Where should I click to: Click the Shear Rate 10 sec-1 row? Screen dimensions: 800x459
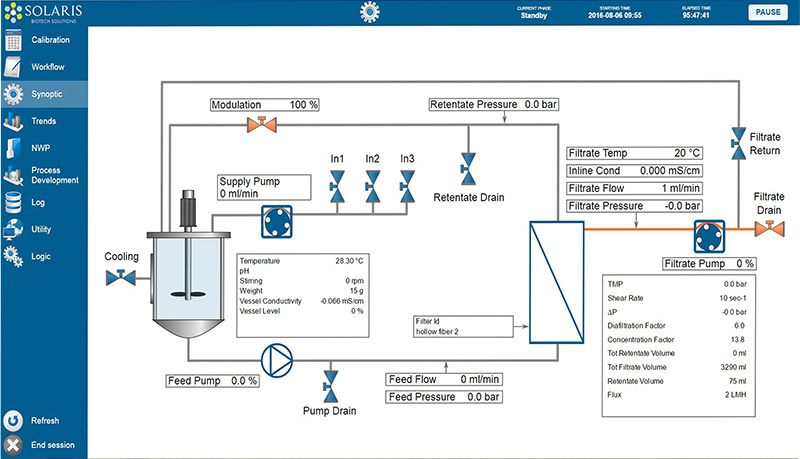677,298
